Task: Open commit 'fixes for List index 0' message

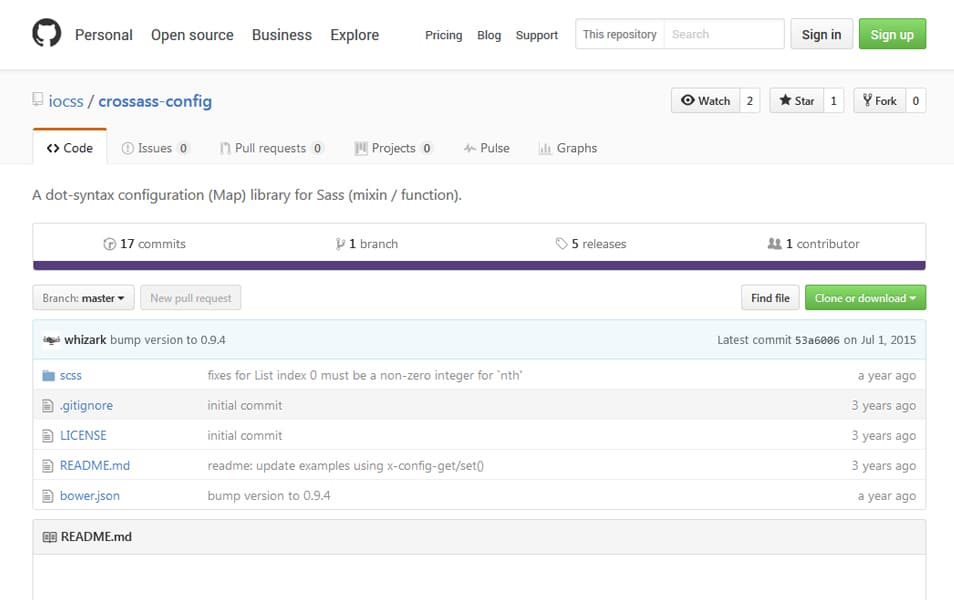Action: click(x=365, y=375)
